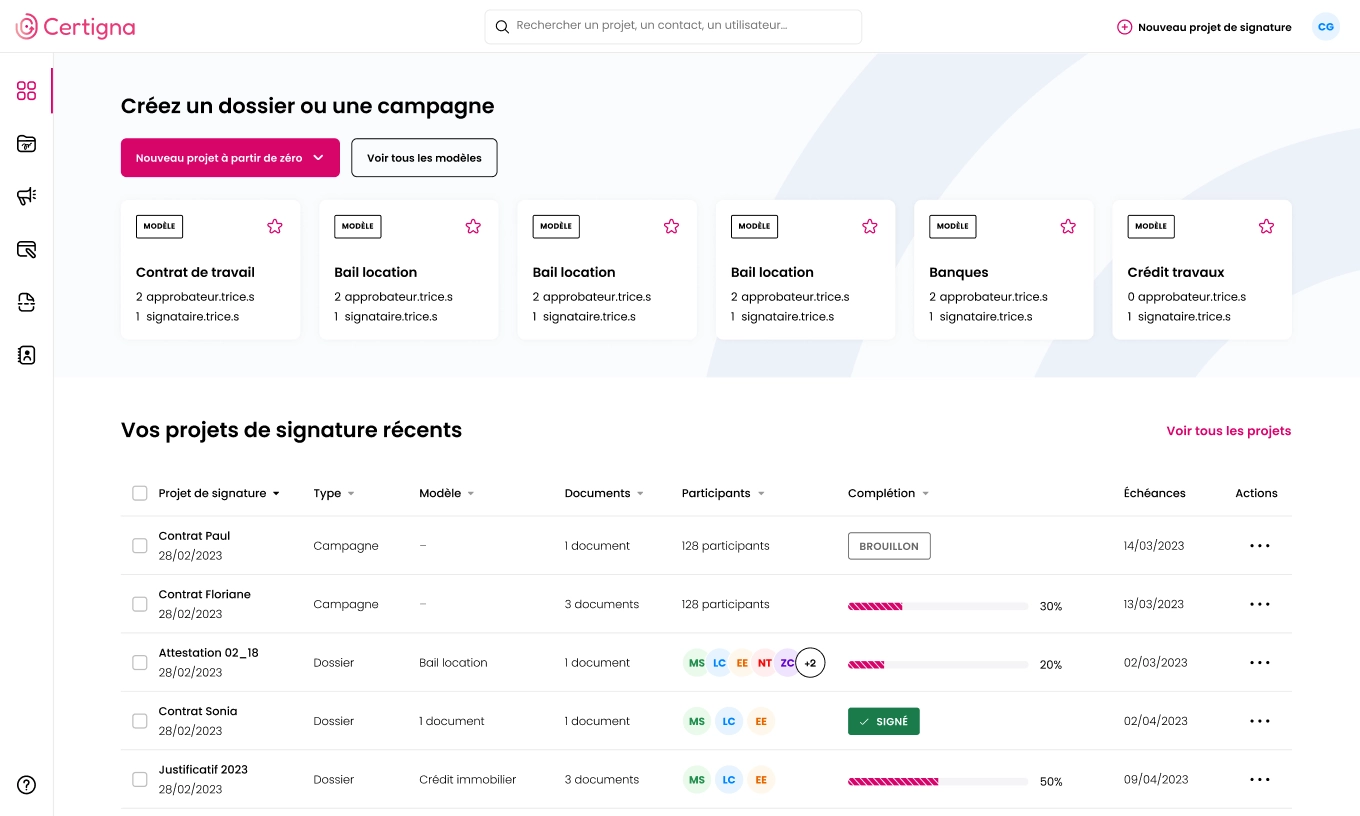The height and width of the screenshot is (816, 1360).
Task: Click the 50% progress bar for Justificatif 2023
Action: [x=938, y=781]
